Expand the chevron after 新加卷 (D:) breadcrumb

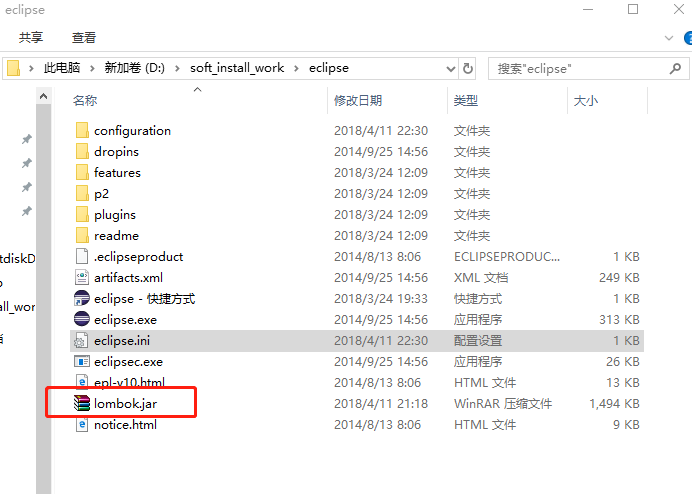point(177,68)
